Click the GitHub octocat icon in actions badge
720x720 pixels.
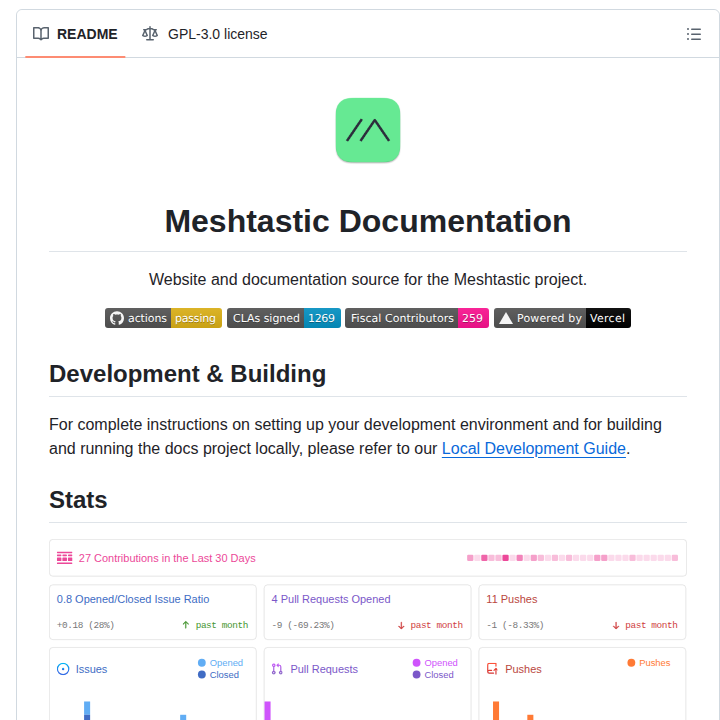point(117,318)
